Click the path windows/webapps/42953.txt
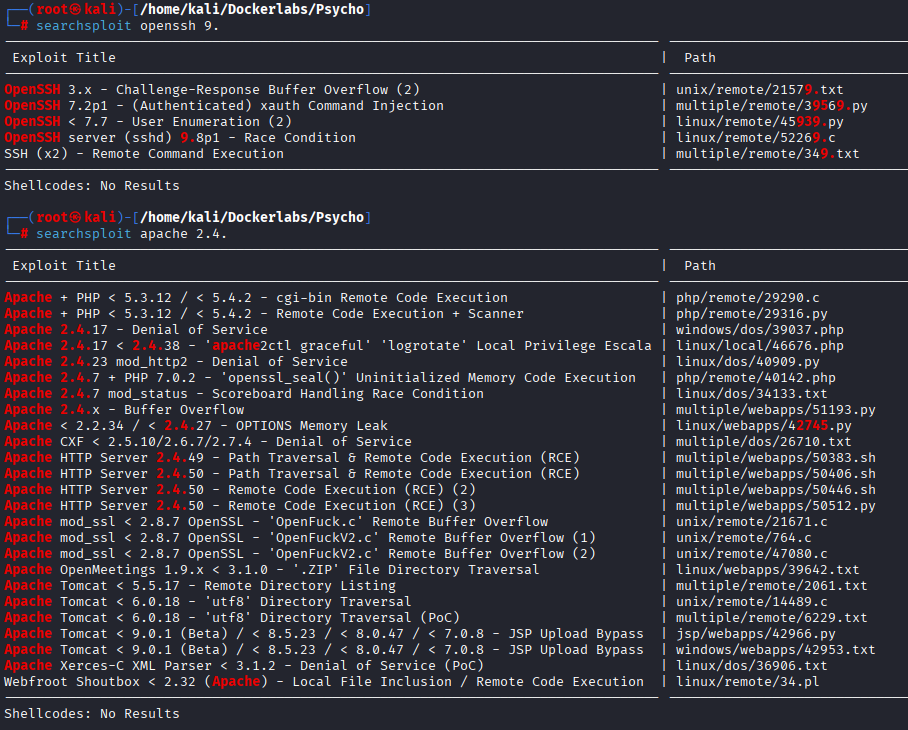Viewport: 908px width, 730px height. click(x=775, y=650)
